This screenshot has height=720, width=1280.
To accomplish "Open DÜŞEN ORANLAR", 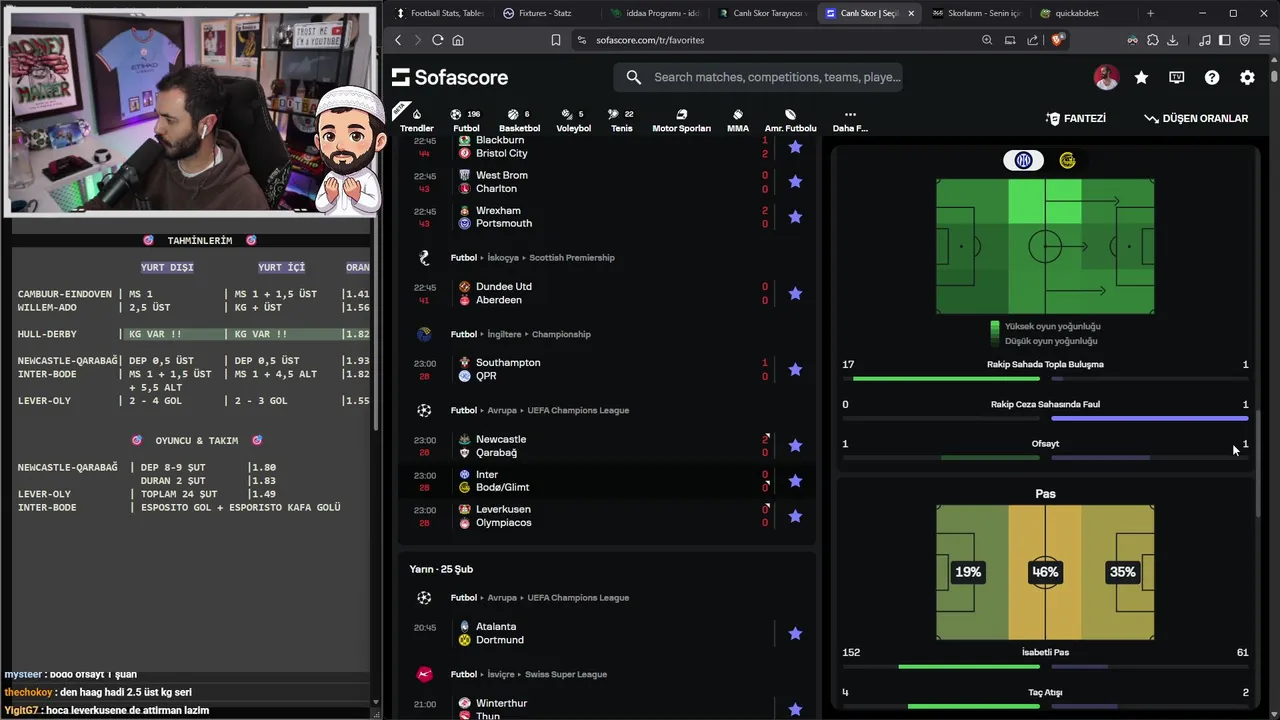I will 1196,118.
